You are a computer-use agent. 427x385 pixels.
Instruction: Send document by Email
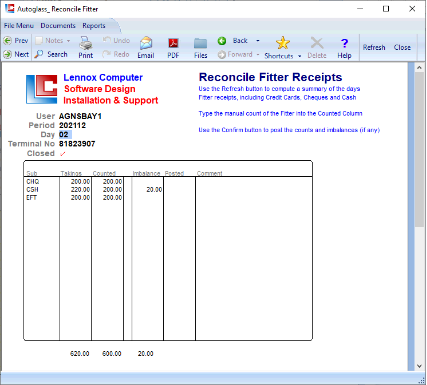click(x=146, y=48)
